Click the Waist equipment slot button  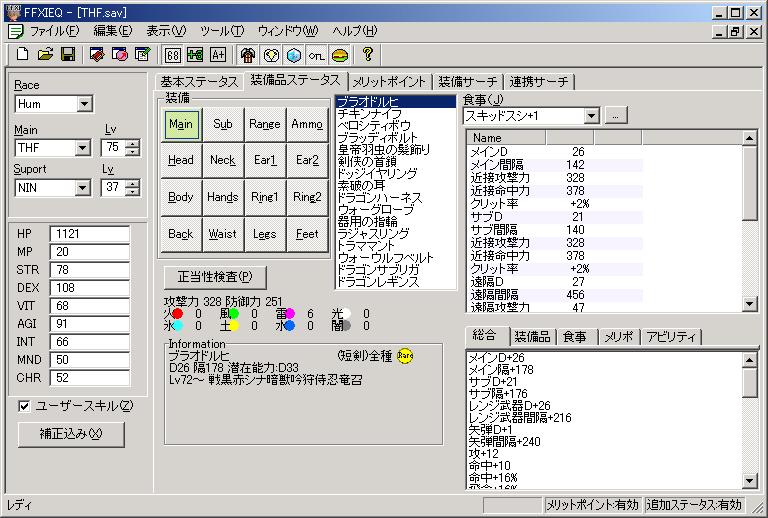[223, 235]
